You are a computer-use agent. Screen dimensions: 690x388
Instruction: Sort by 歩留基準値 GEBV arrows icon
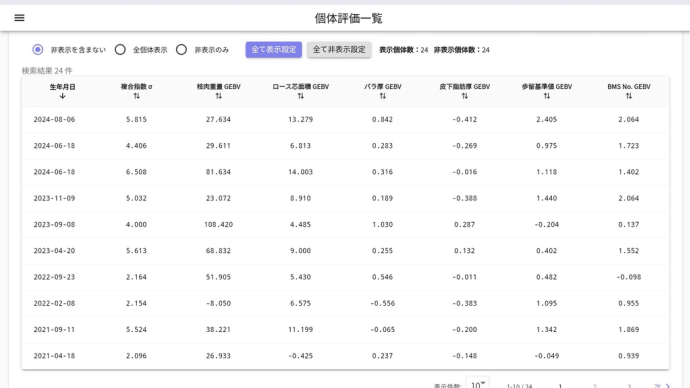click(x=547, y=96)
